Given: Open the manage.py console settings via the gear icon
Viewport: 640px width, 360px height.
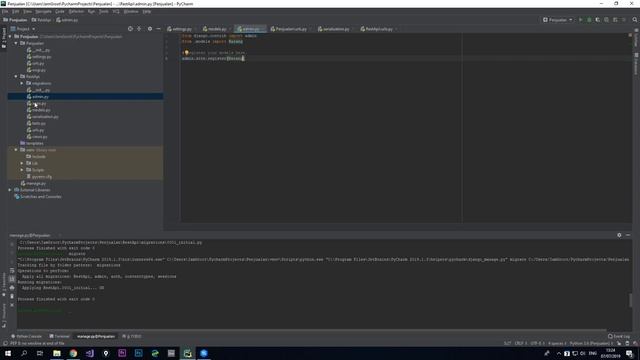Looking at the screenshot, I should pyautogui.click(x=619, y=235).
